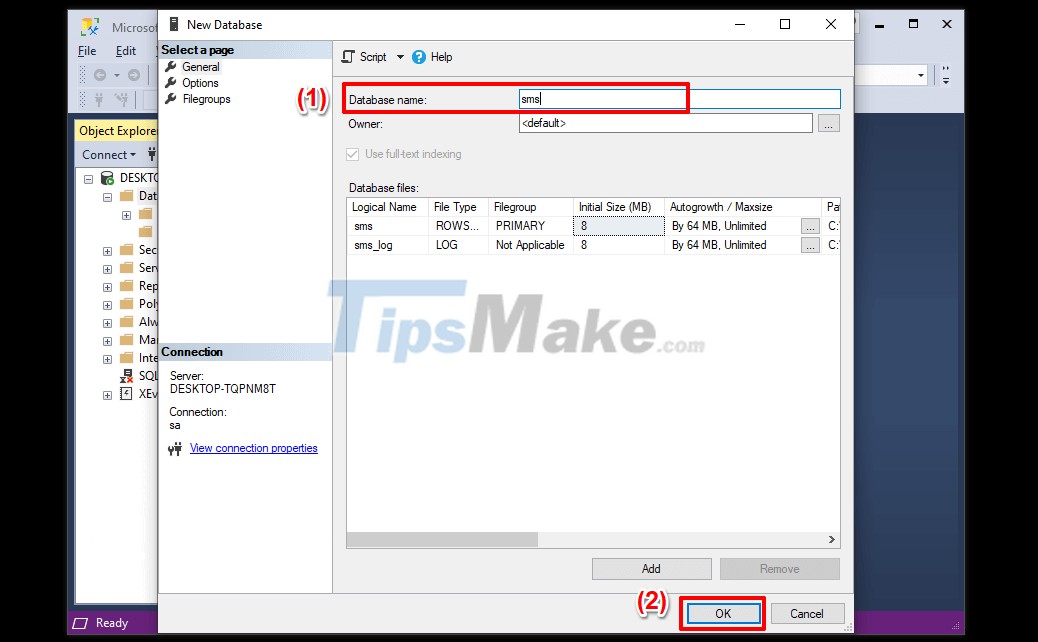The height and width of the screenshot is (642, 1038).
Task: Click the Cancel button
Action: tap(807, 613)
